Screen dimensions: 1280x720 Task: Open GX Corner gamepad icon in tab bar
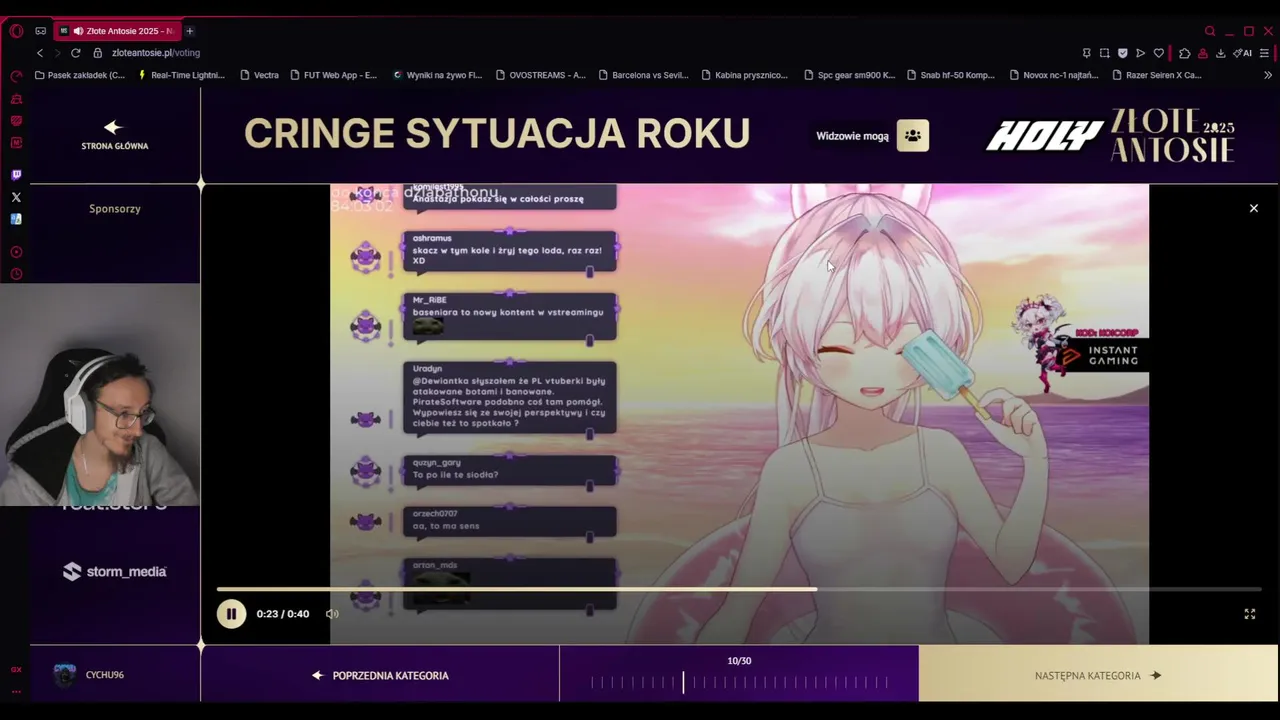tap(40, 31)
